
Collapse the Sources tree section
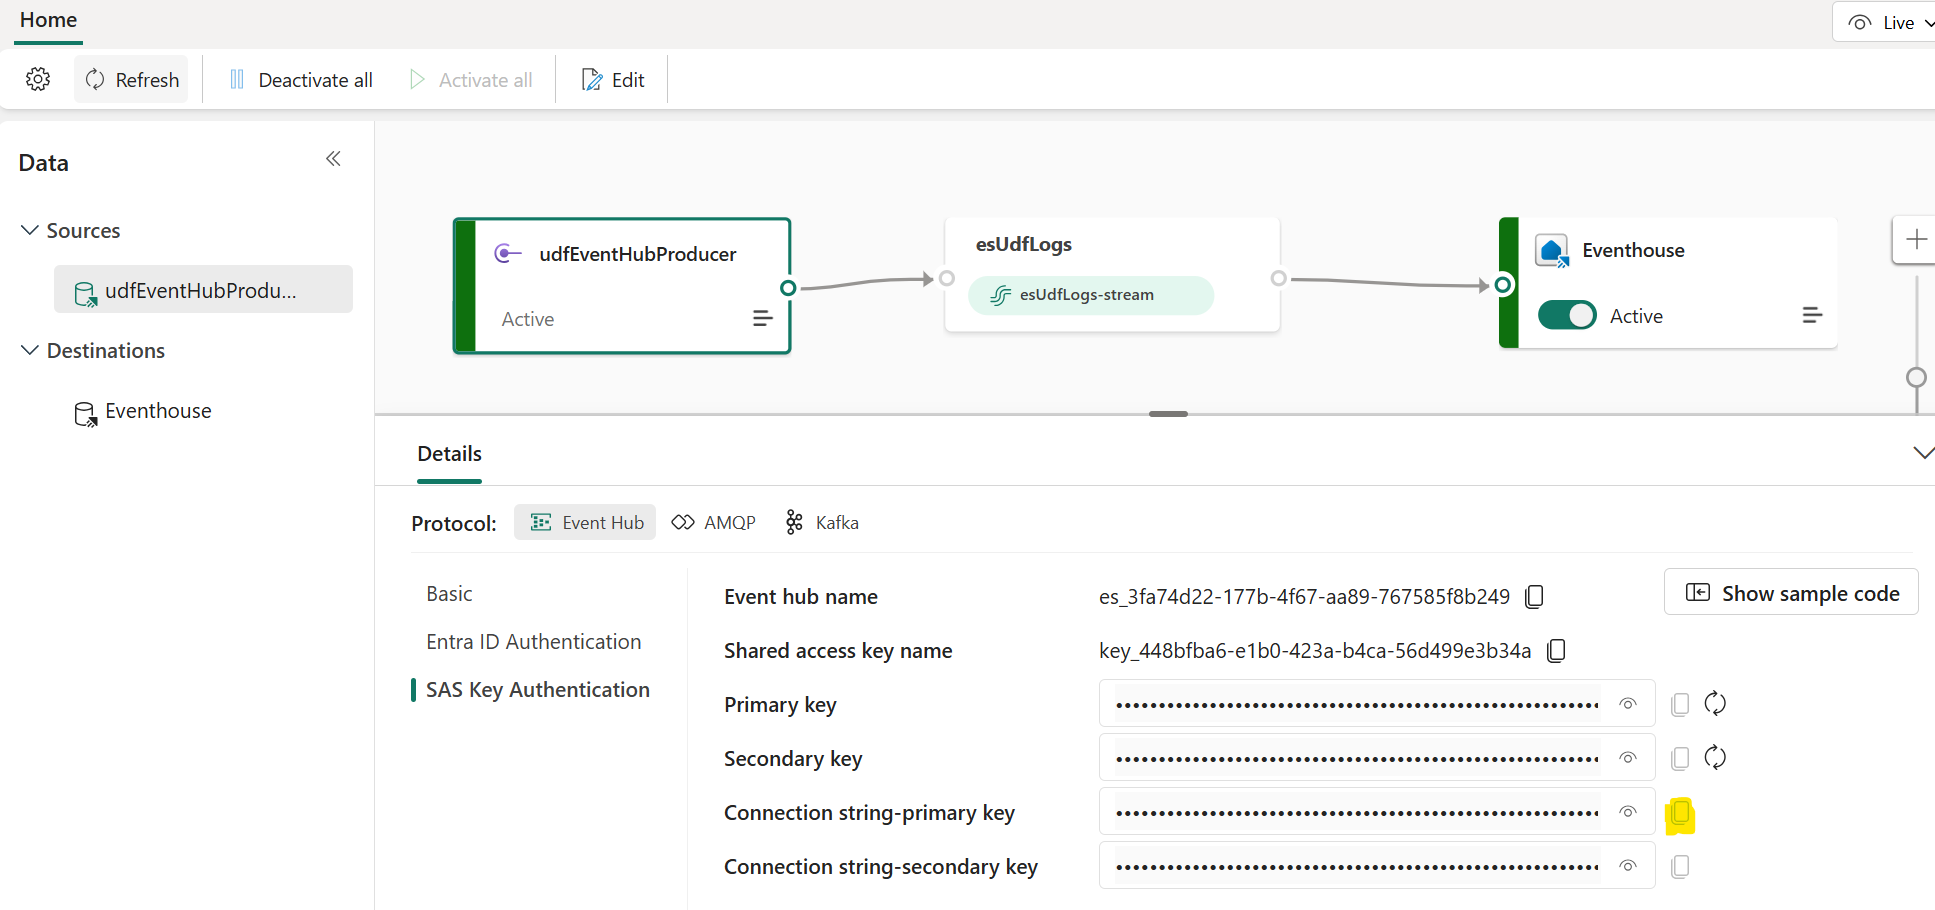point(30,231)
